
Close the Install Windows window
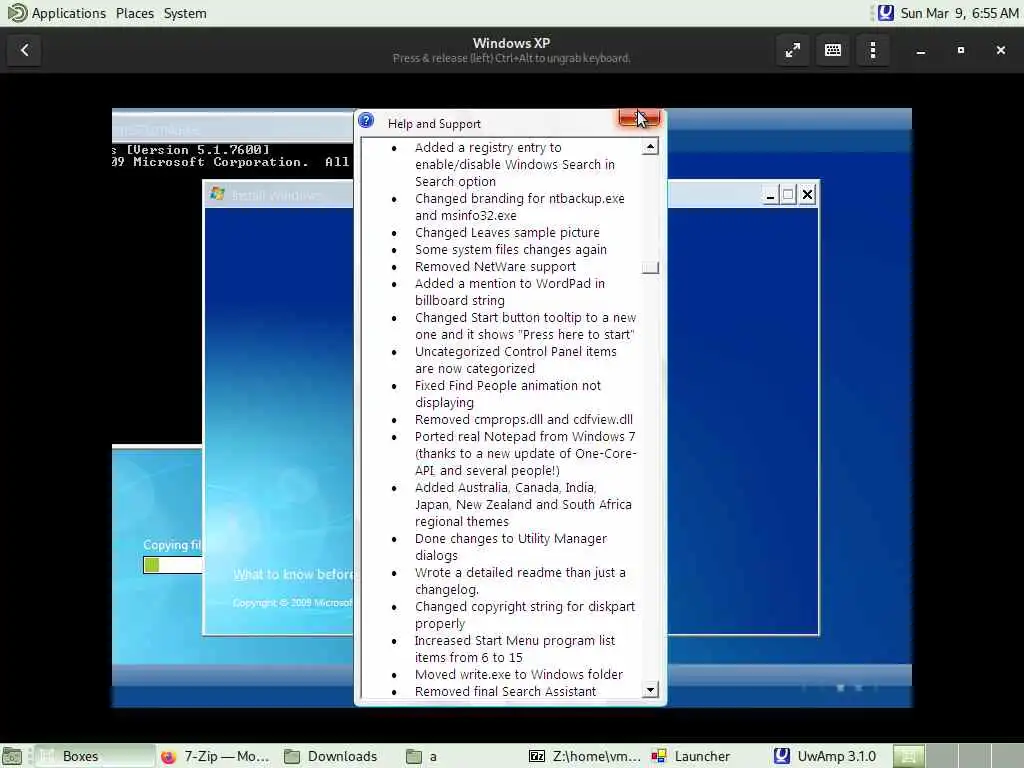(x=807, y=195)
